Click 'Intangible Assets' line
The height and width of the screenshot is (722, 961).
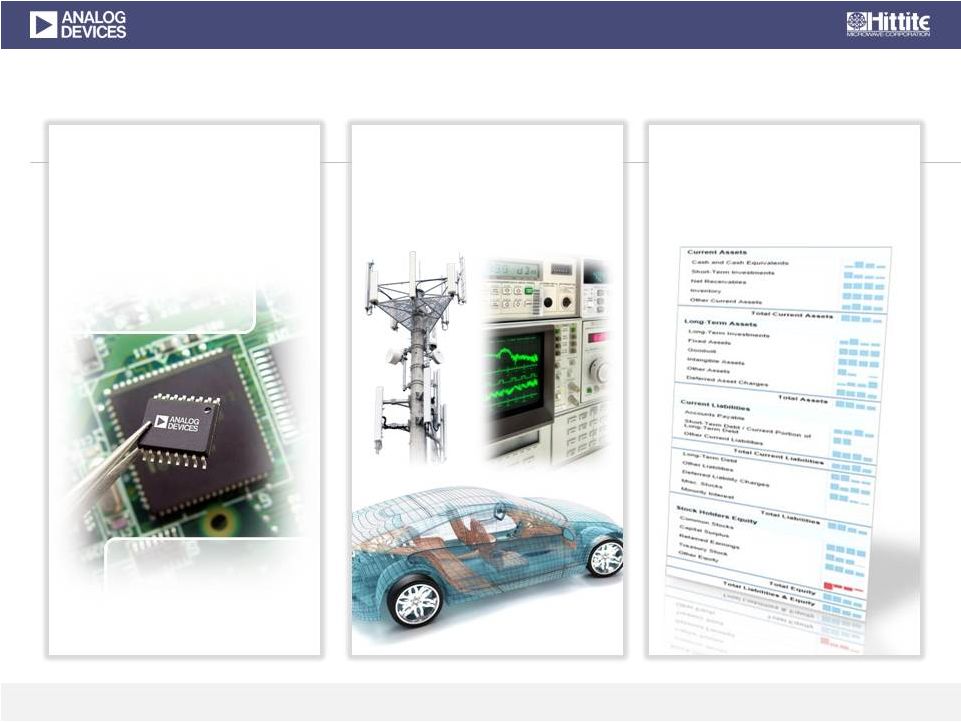pyautogui.click(x=715, y=362)
